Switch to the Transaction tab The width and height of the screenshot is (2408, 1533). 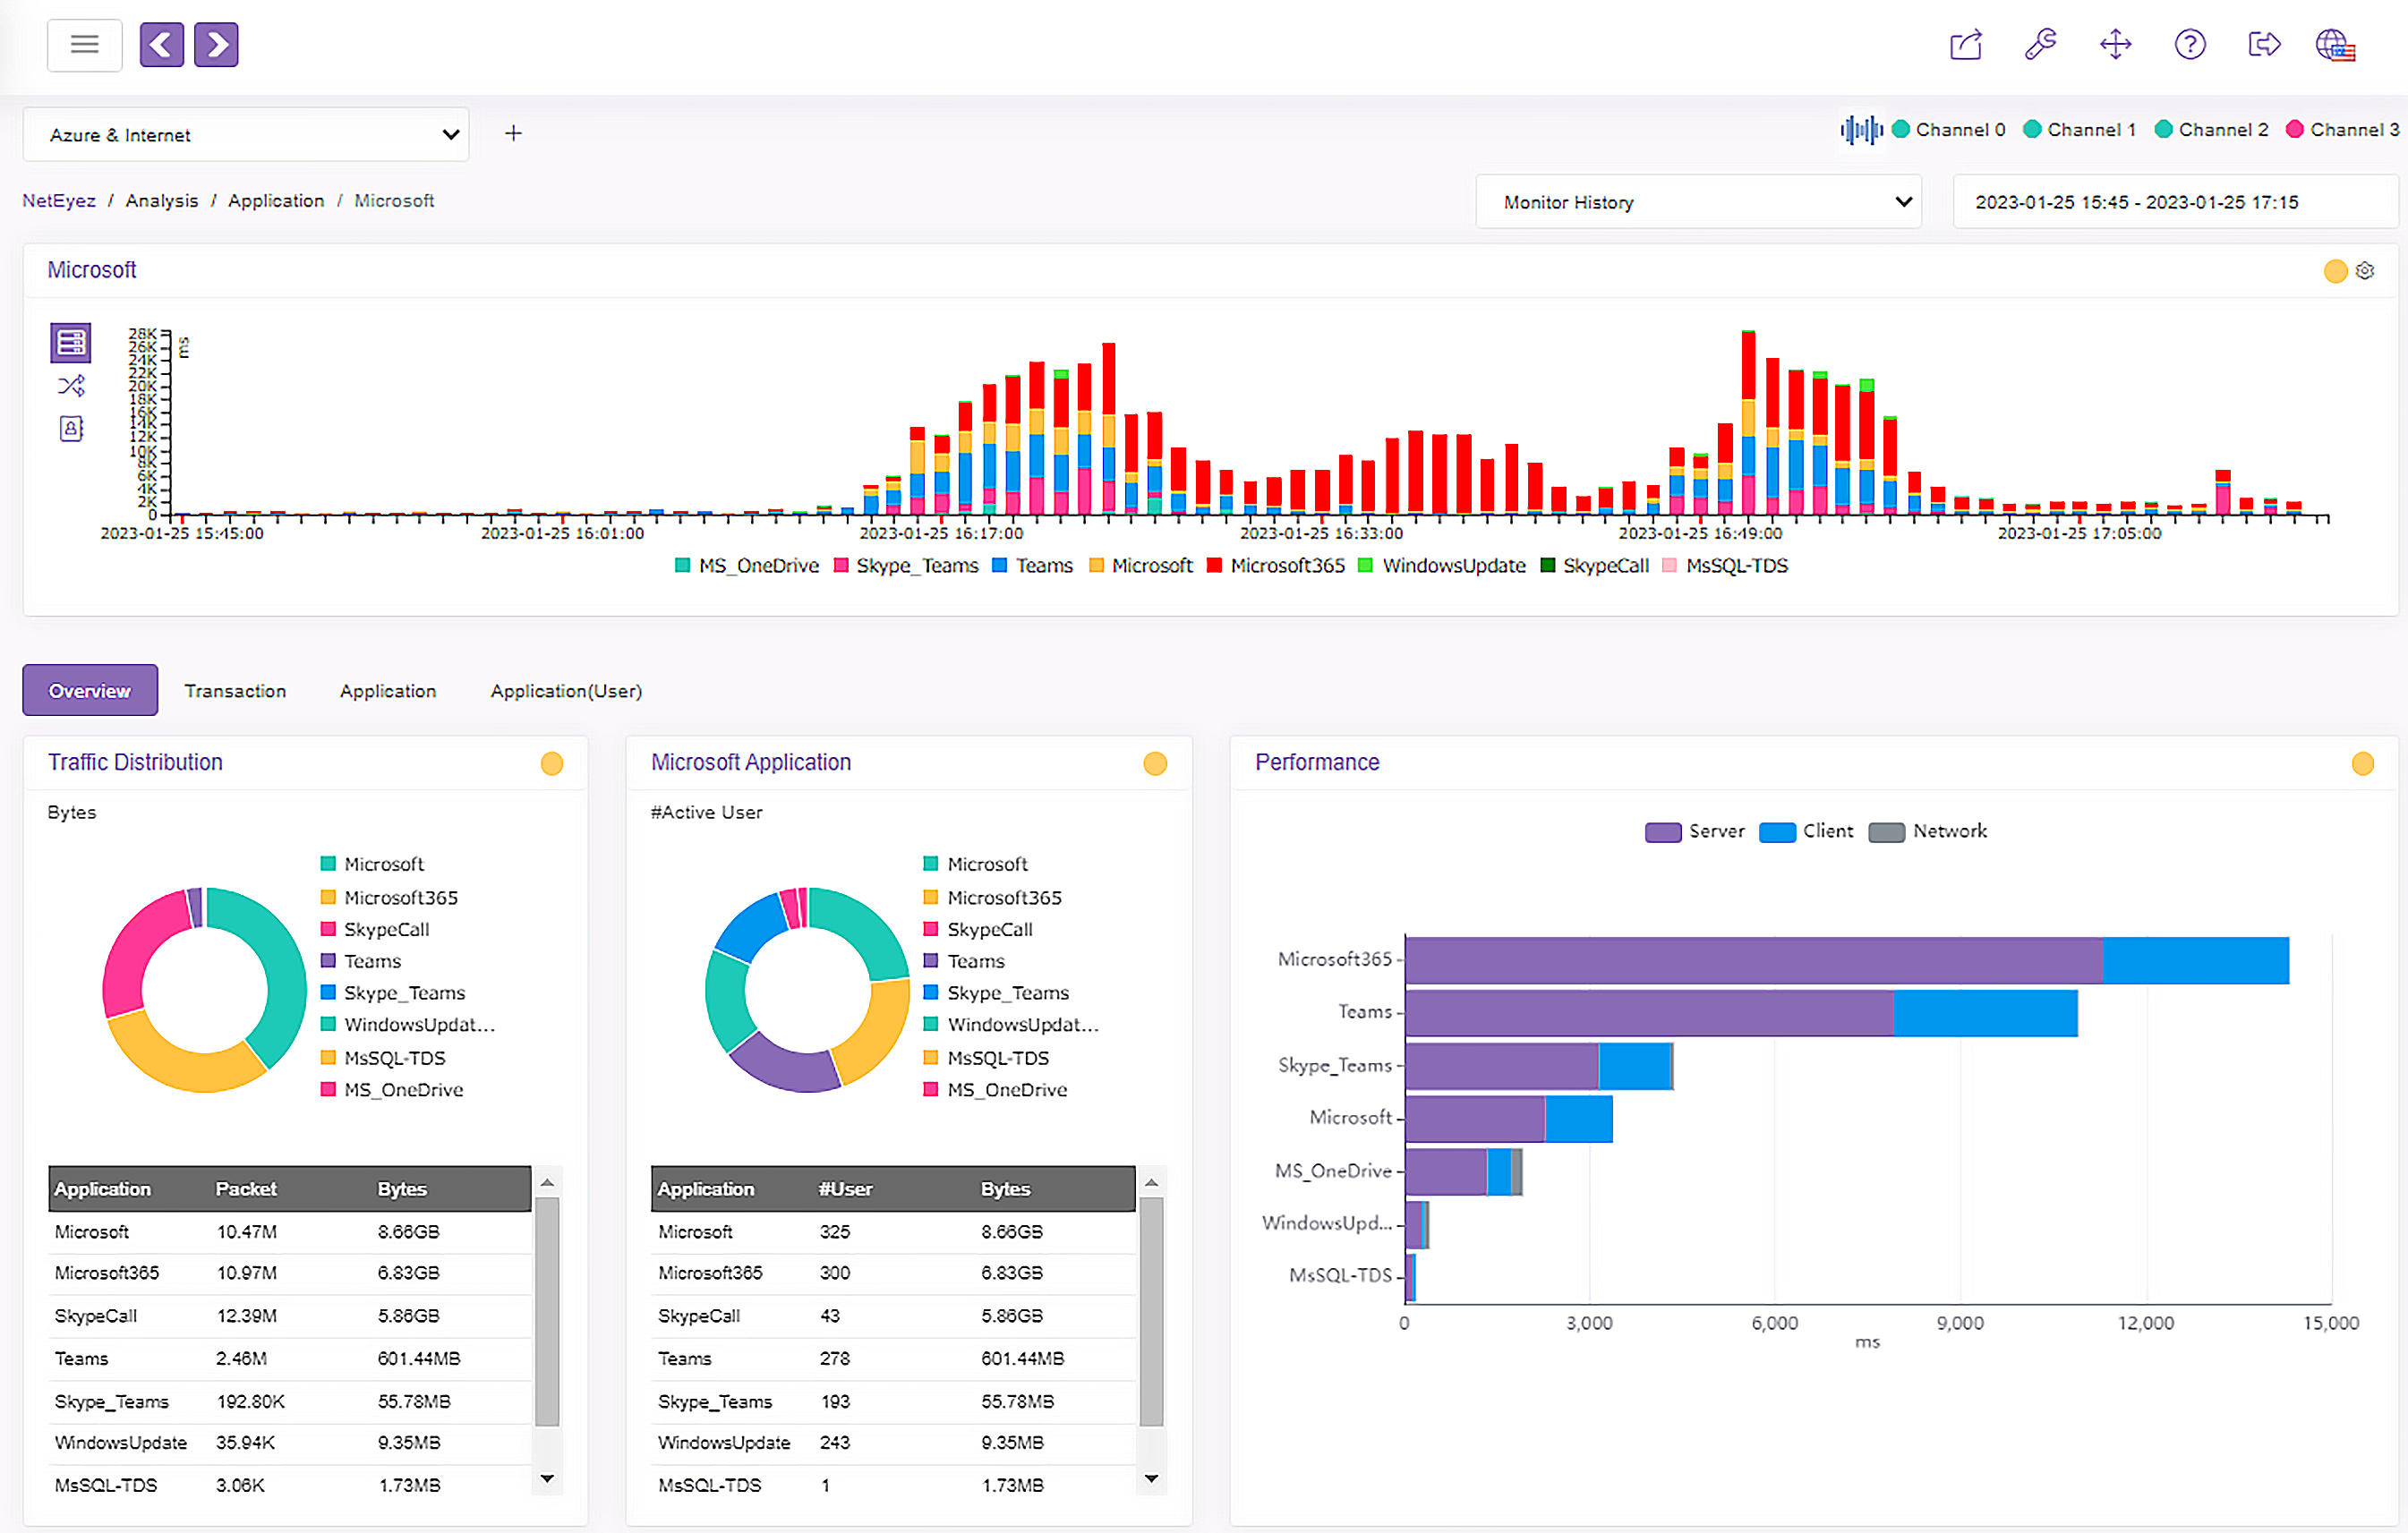(235, 690)
